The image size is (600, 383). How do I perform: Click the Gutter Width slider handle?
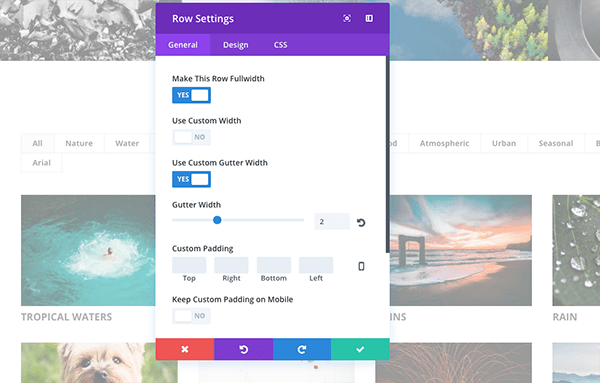(217, 220)
